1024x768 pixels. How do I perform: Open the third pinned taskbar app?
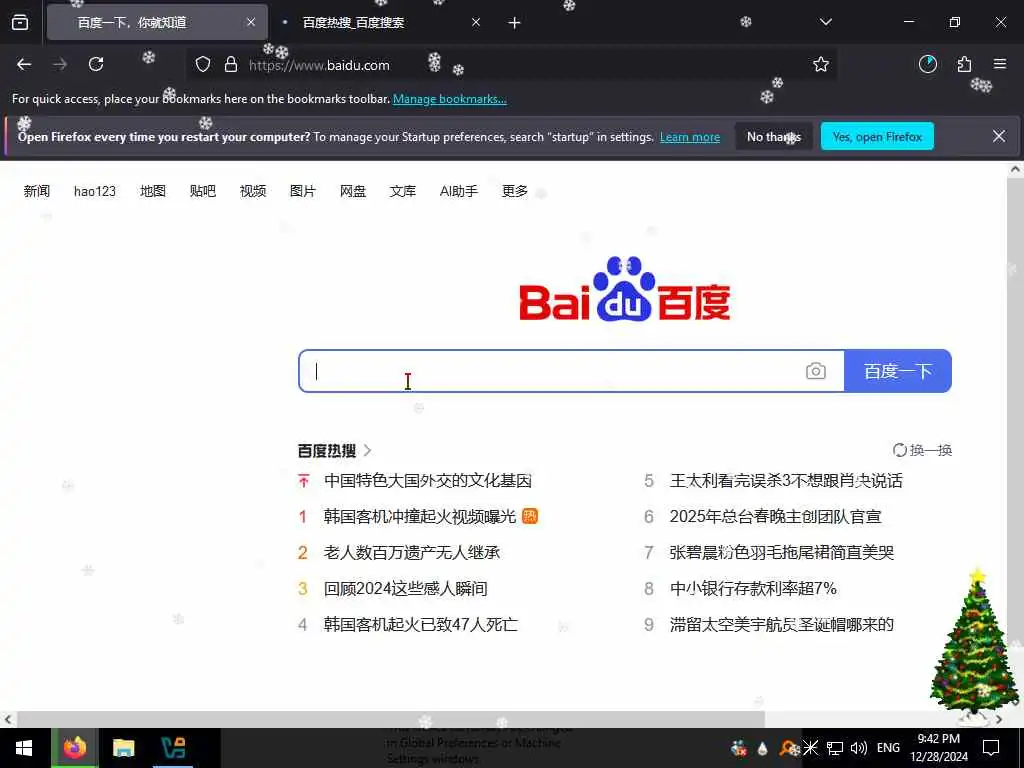(173, 748)
